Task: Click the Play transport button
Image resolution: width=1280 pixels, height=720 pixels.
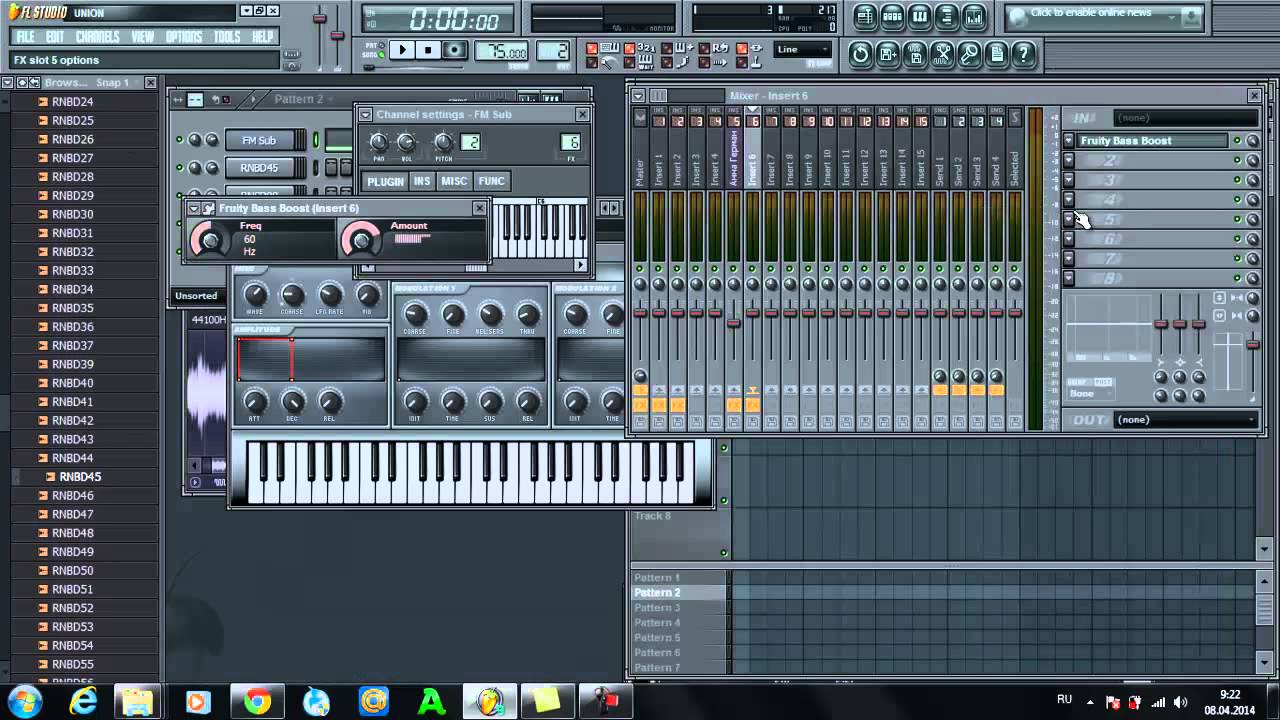Action: point(402,50)
